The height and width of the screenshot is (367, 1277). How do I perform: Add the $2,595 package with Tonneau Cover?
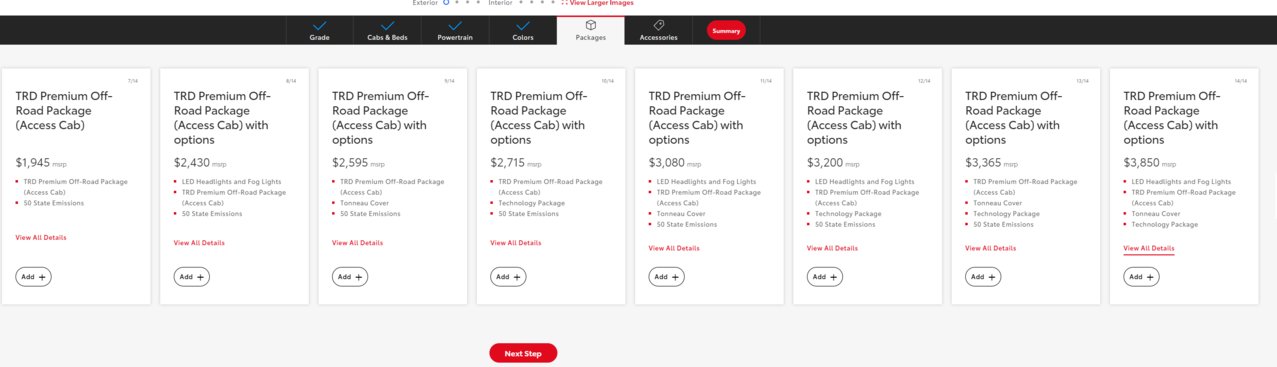tap(350, 277)
